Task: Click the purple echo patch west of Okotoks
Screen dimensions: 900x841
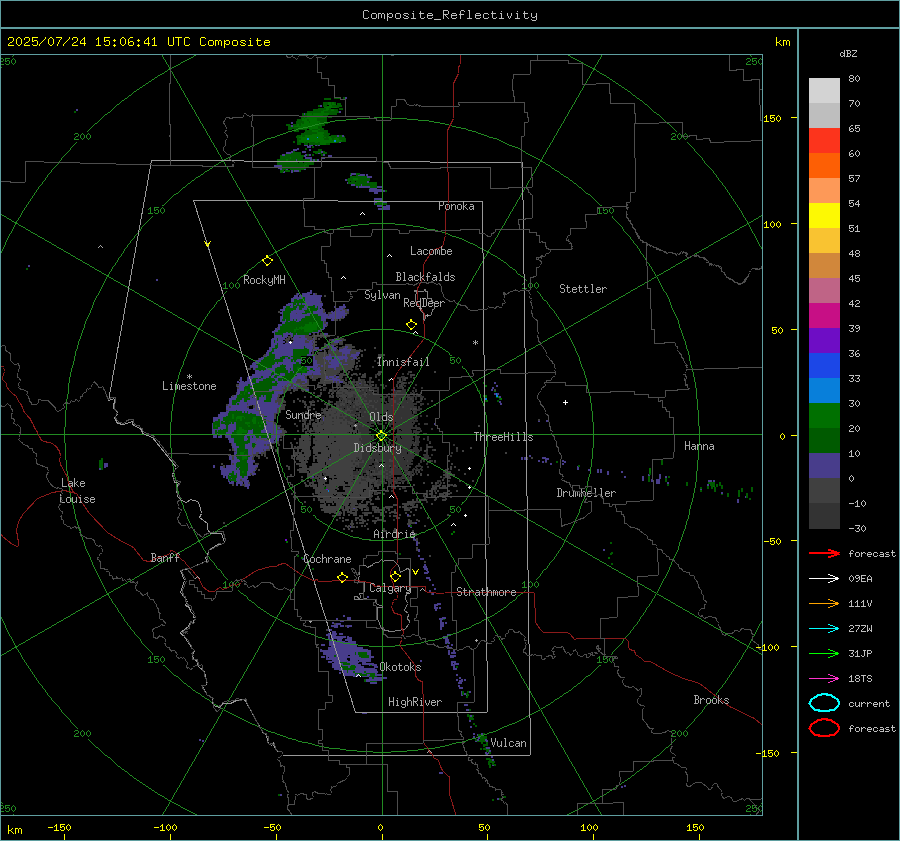Action: pos(350,653)
